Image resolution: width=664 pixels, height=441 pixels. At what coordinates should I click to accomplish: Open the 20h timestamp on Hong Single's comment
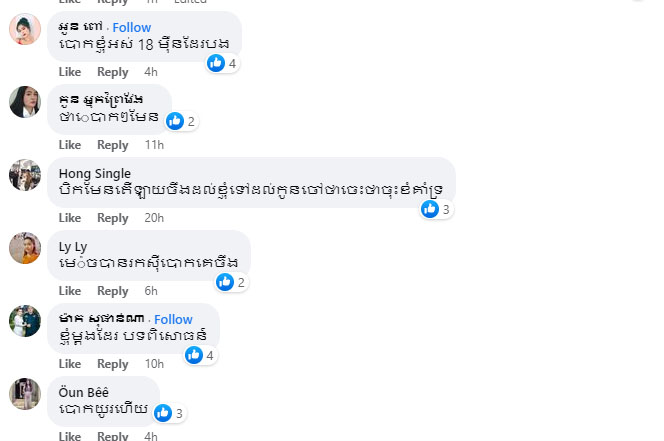click(x=154, y=218)
